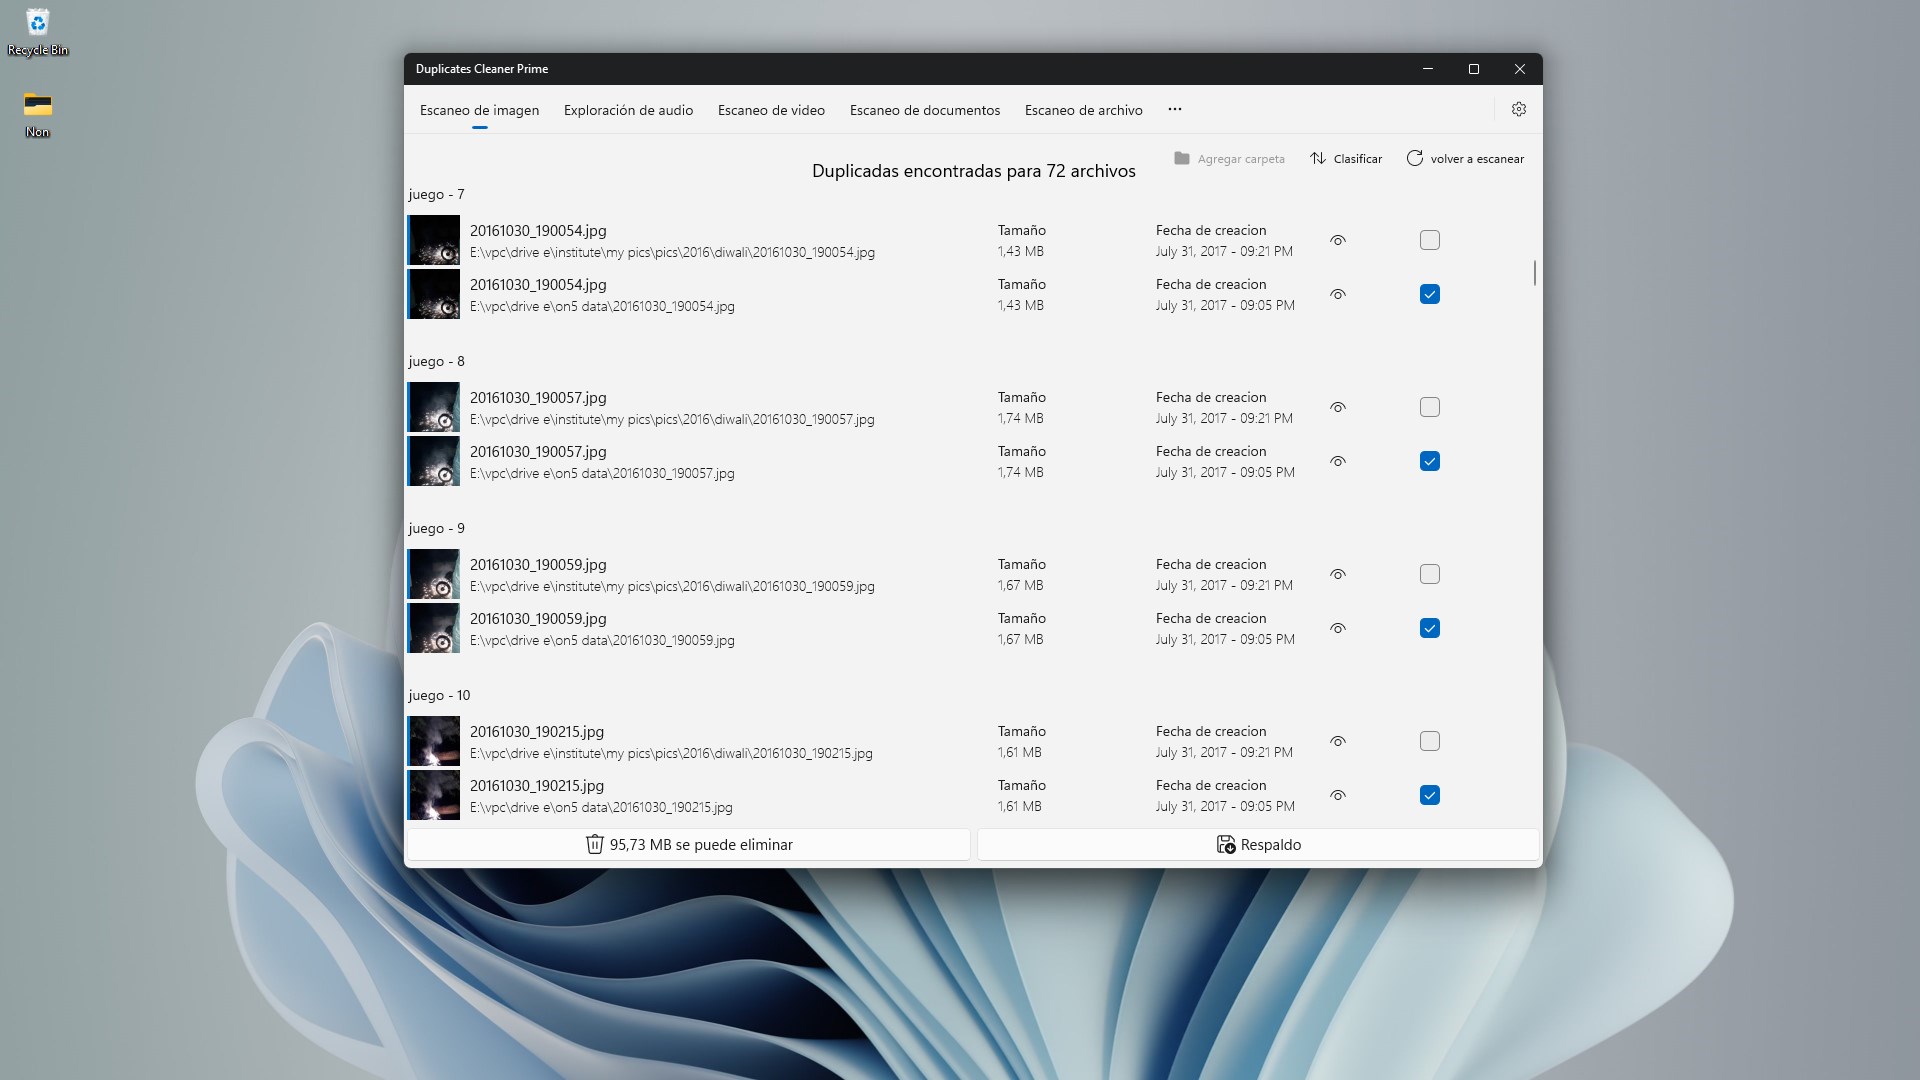Image resolution: width=1920 pixels, height=1080 pixels.
Task: Open thumbnail of diwali 20161030_190215.jpg
Action: 434,741
